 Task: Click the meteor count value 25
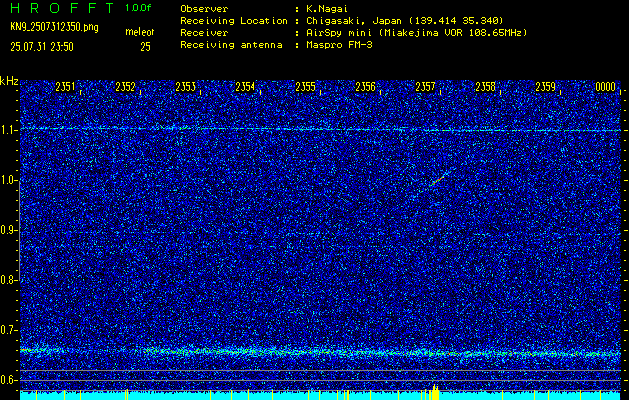[x=145, y=47]
